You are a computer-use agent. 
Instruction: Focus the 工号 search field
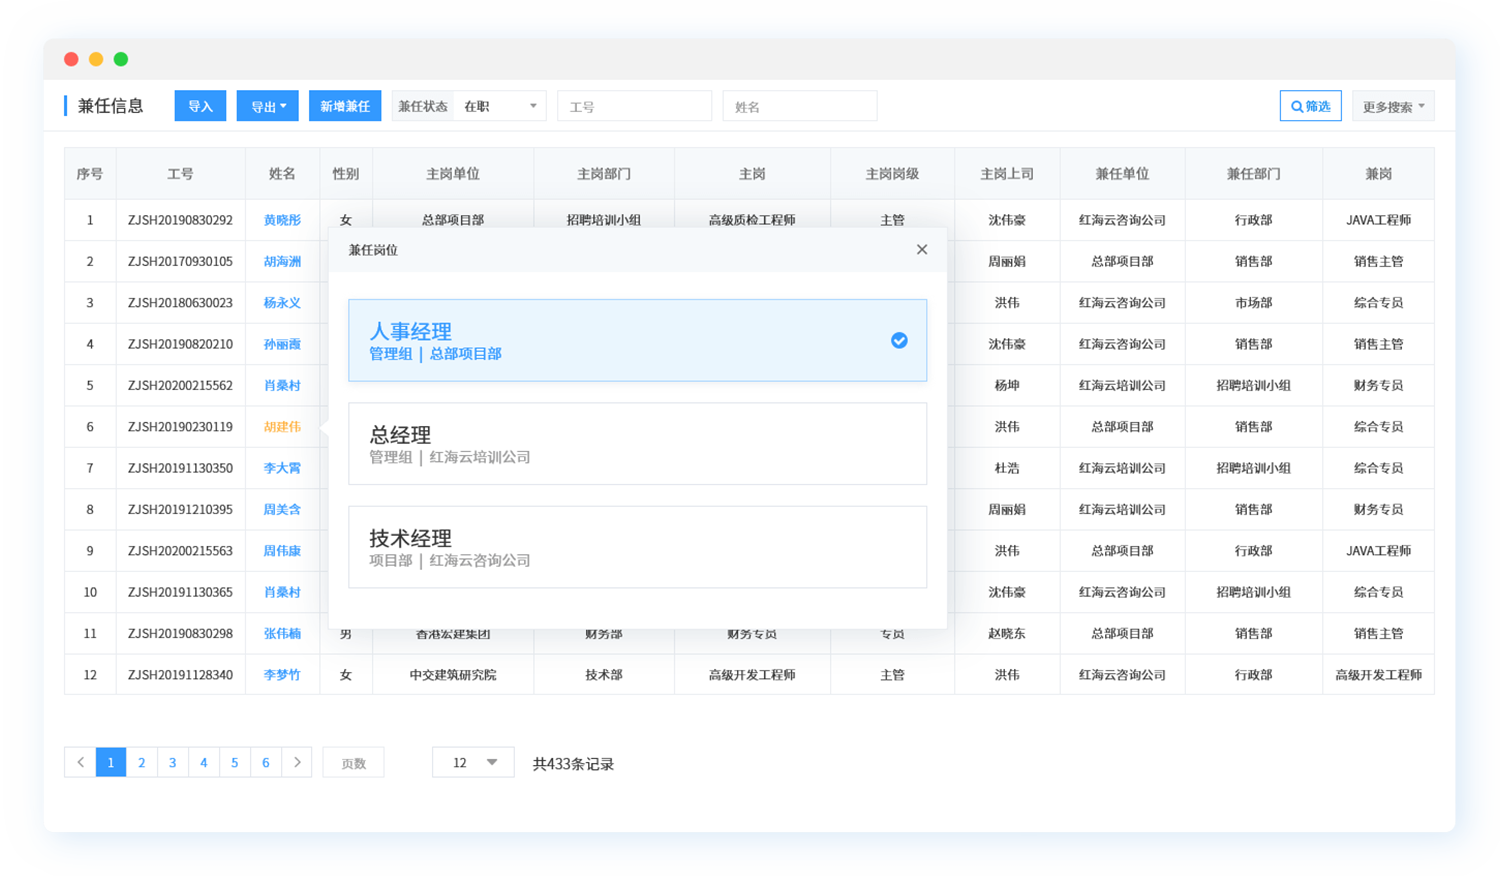pos(634,106)
